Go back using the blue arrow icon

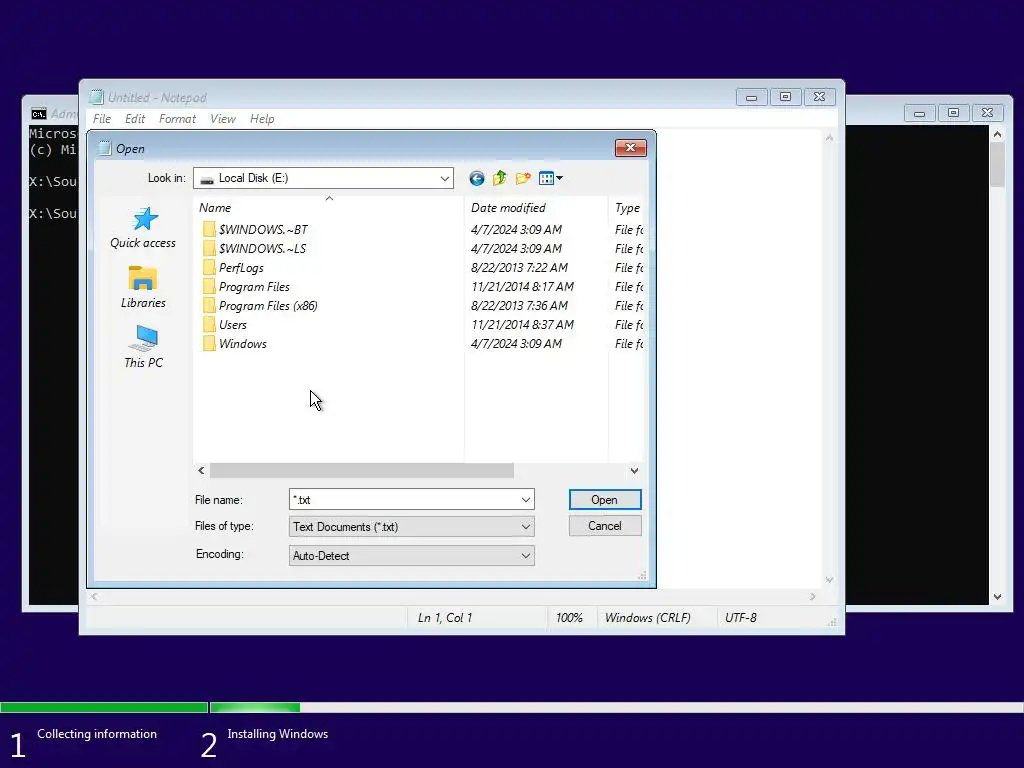click(x=477, y=178)
